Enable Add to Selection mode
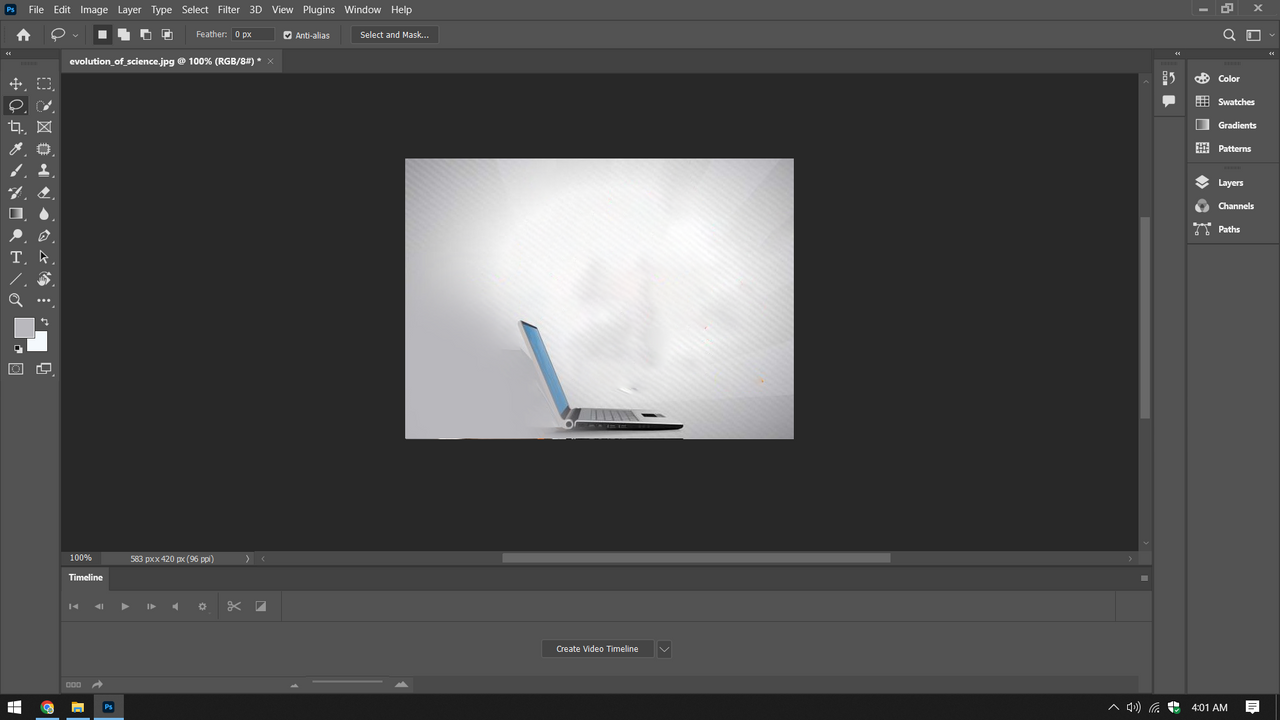Screen dimensions: 1280x720 123,34
